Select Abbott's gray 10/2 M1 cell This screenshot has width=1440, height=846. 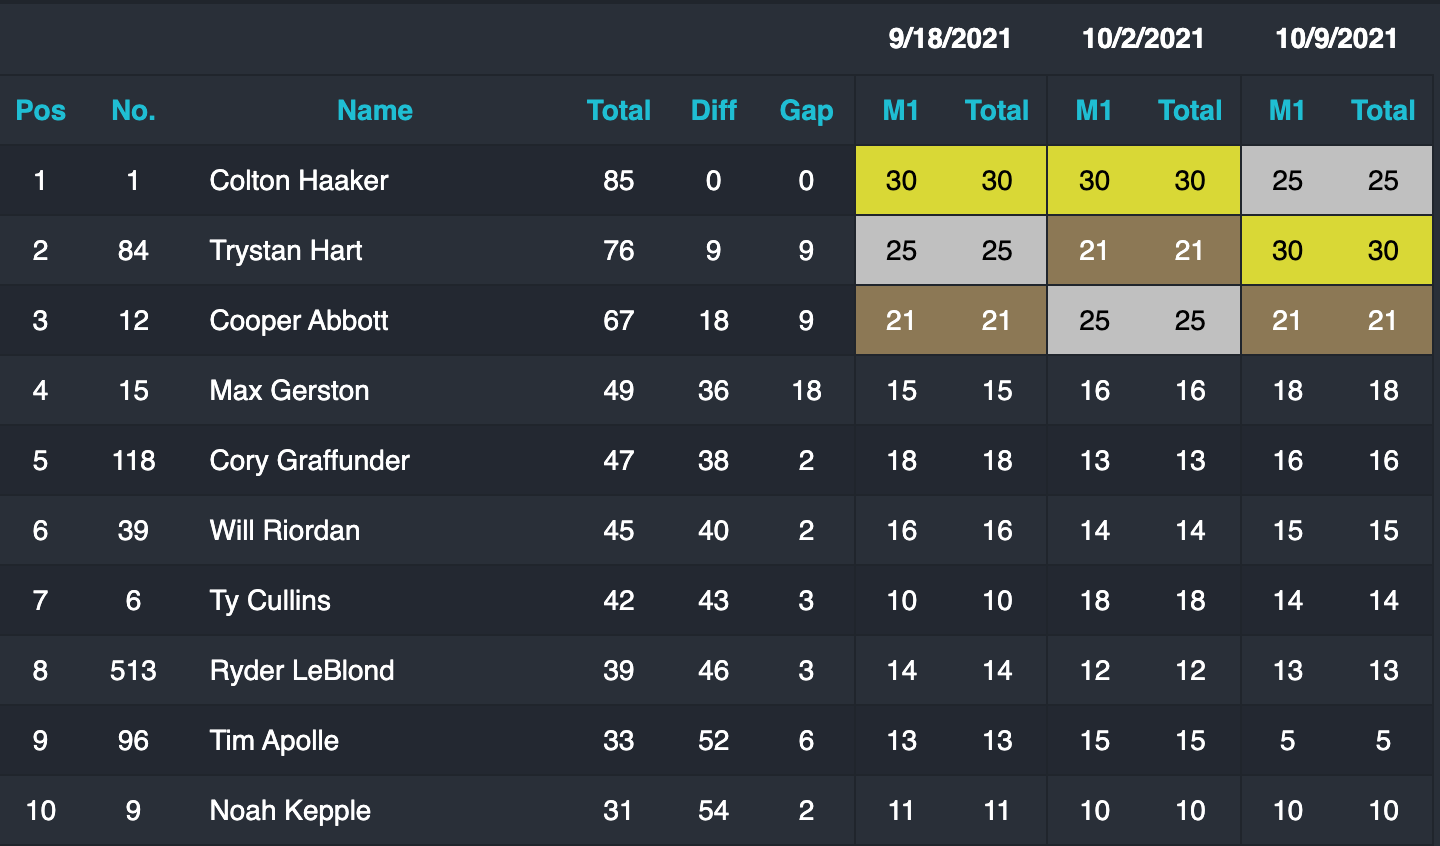[1094, 321]
